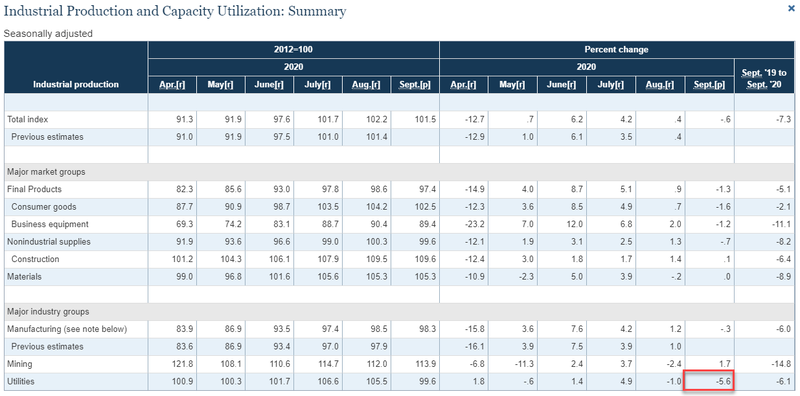Viewport: 800px width, 396px height.
Task: Click the Industrial production column header
Action: (76, 85)
